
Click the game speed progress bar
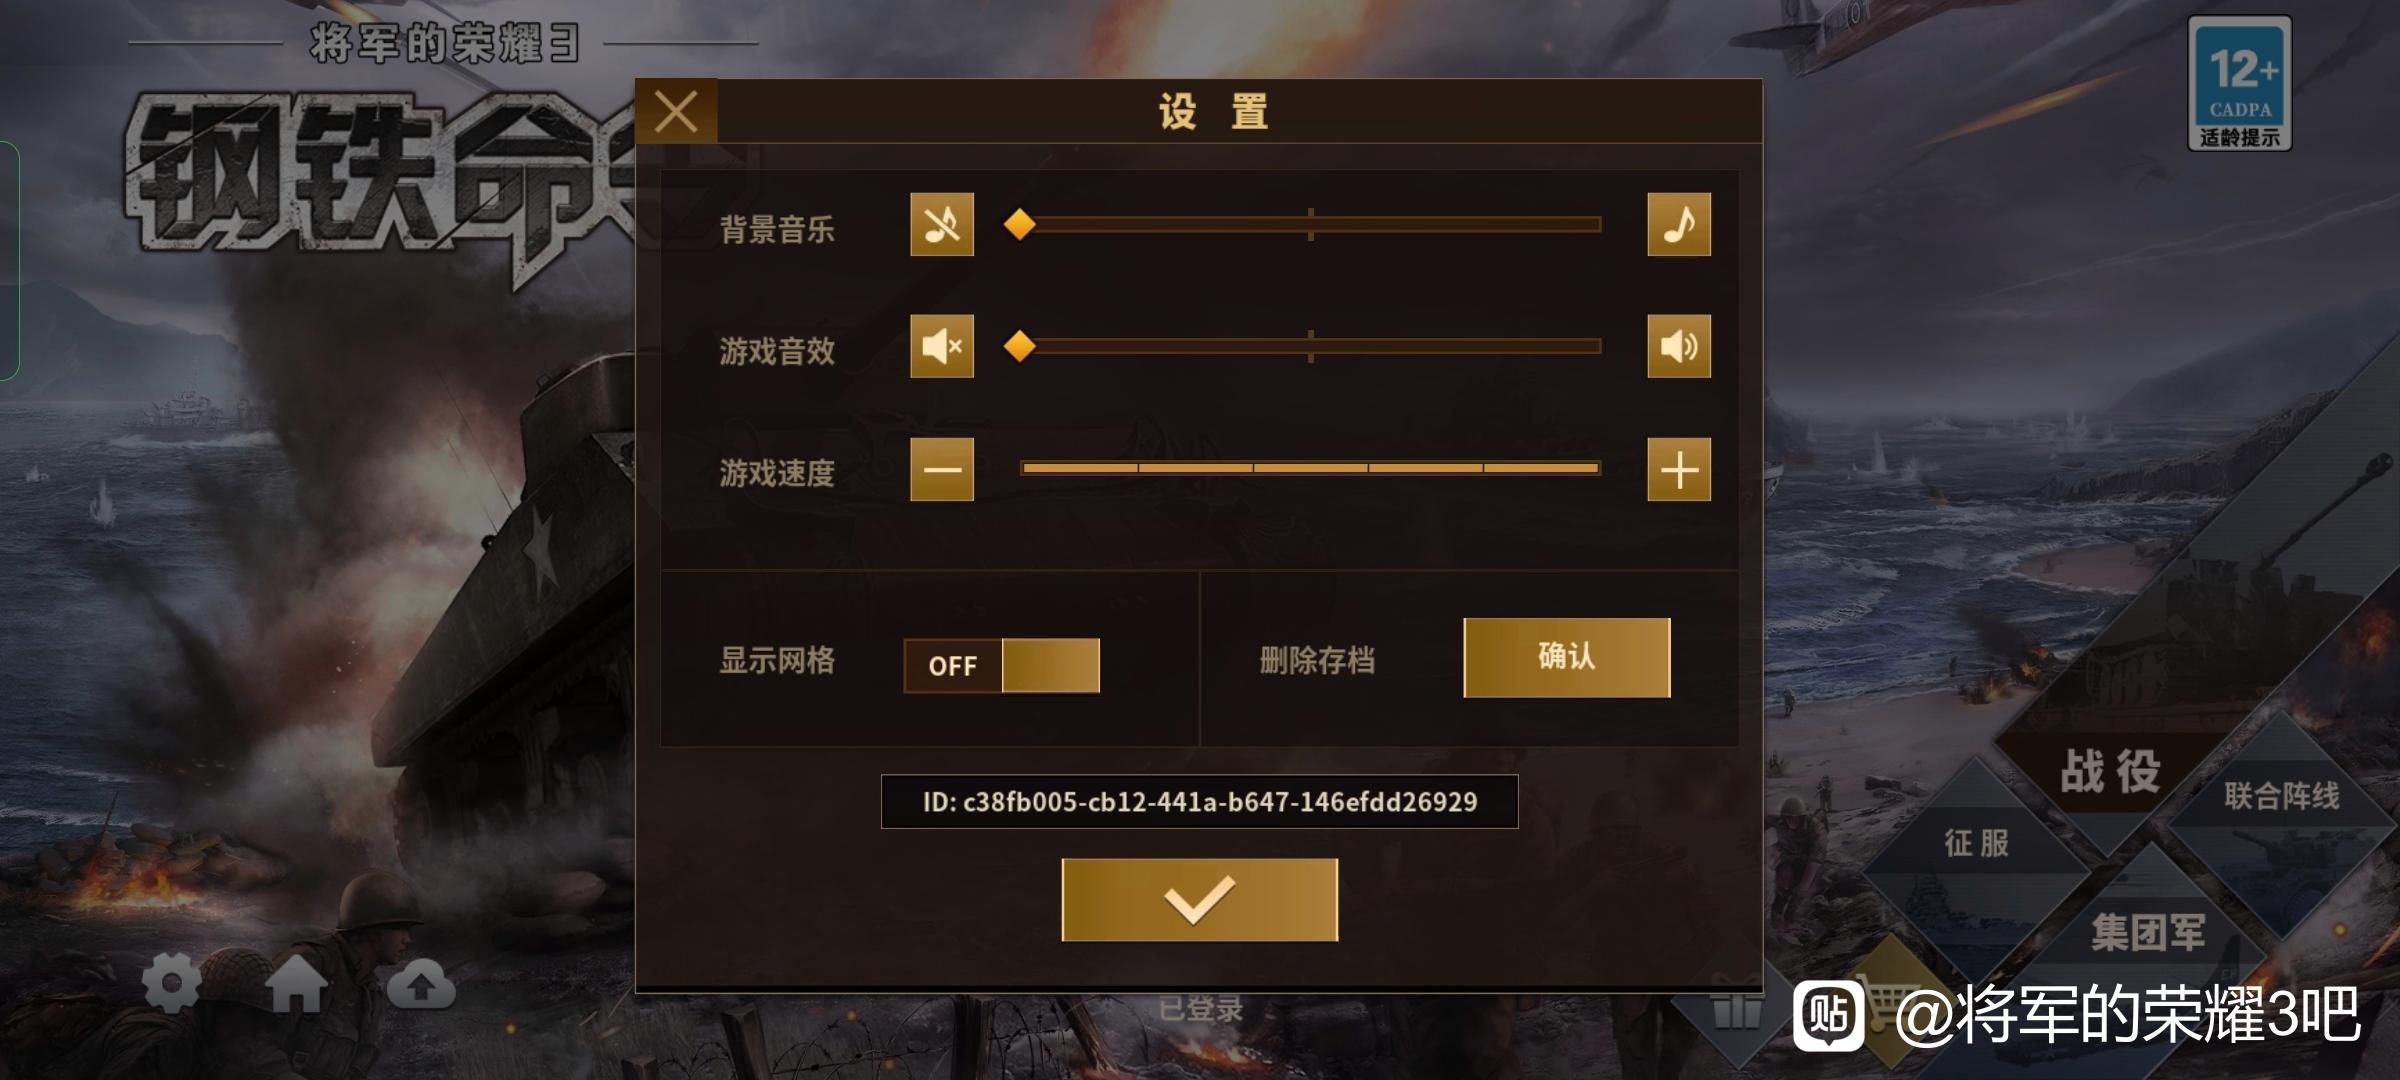coord(1310,468)
